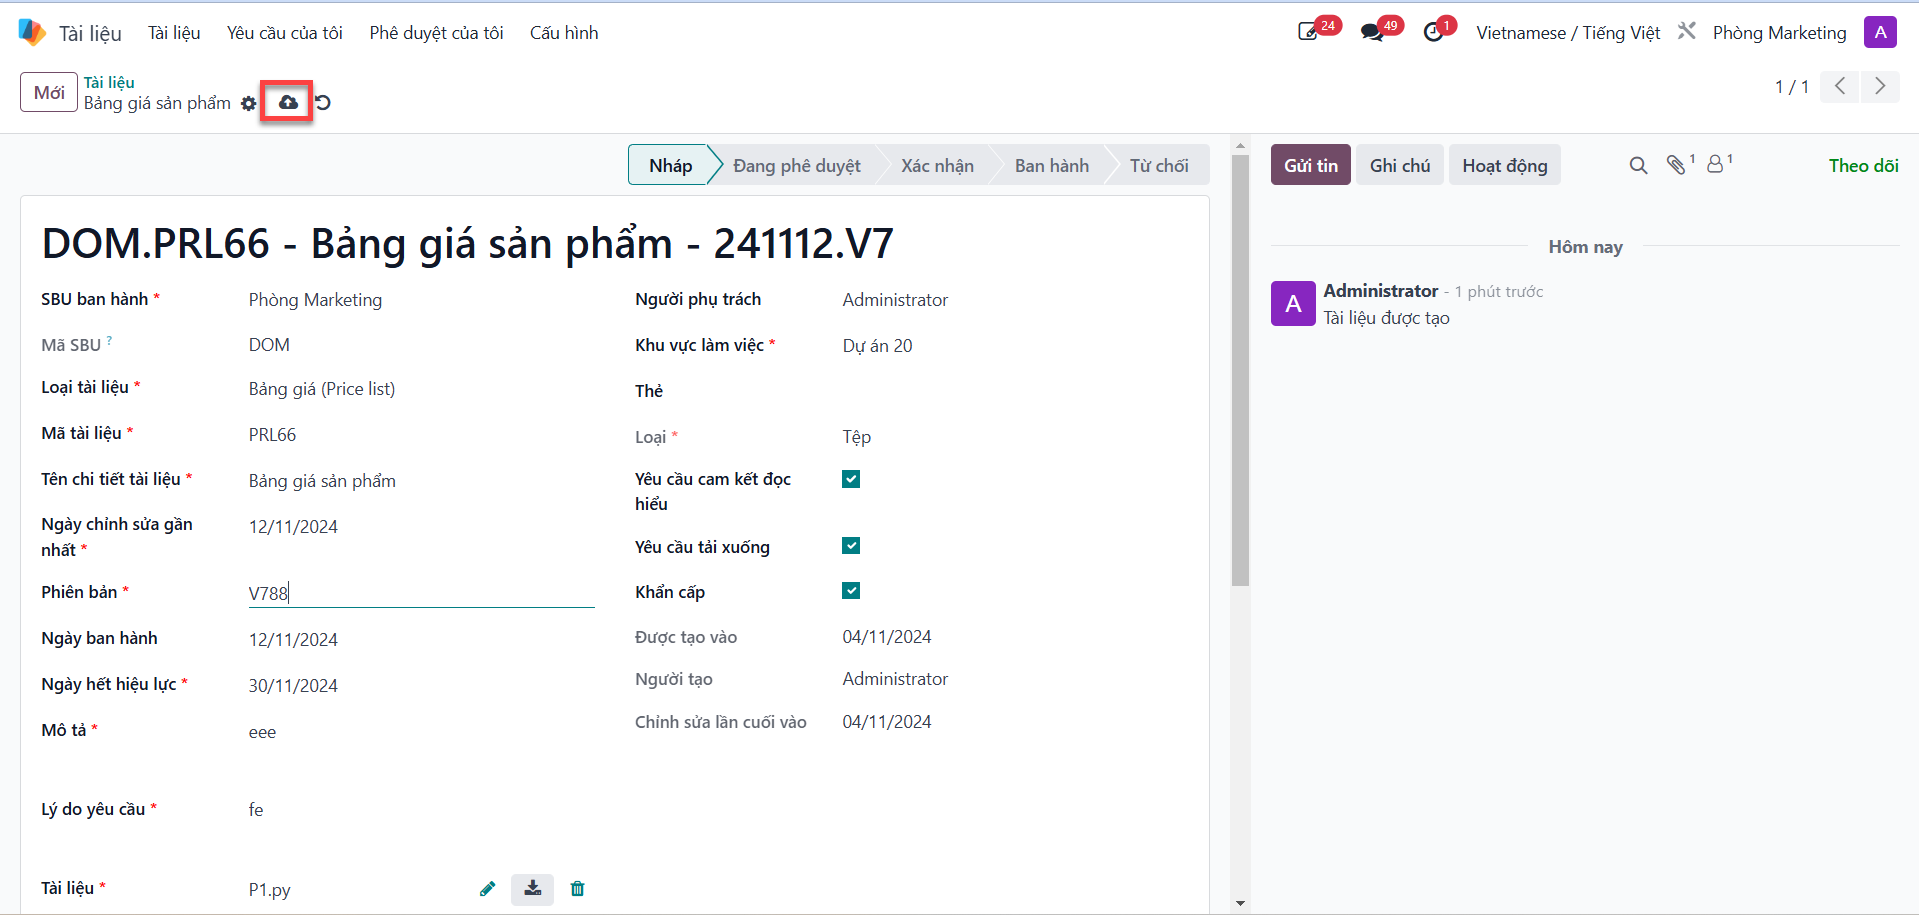Discard changes with the undo arrow icon

[x=323, y=102]
